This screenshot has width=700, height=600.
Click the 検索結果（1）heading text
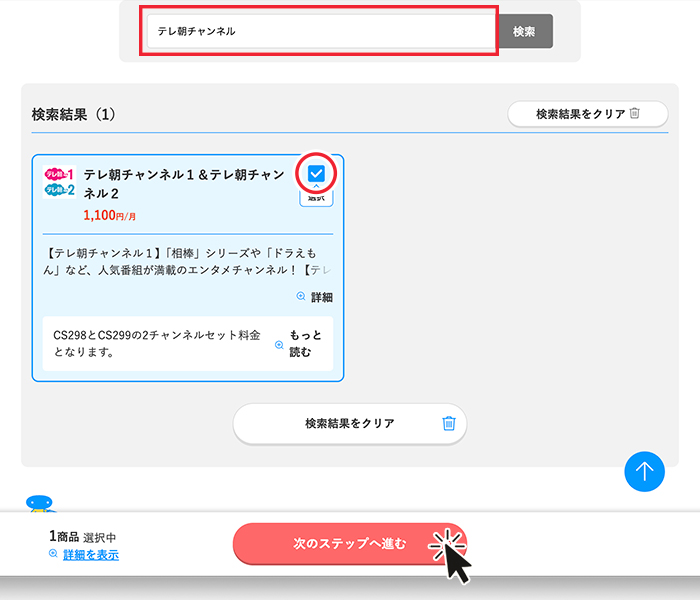point(74,114)
